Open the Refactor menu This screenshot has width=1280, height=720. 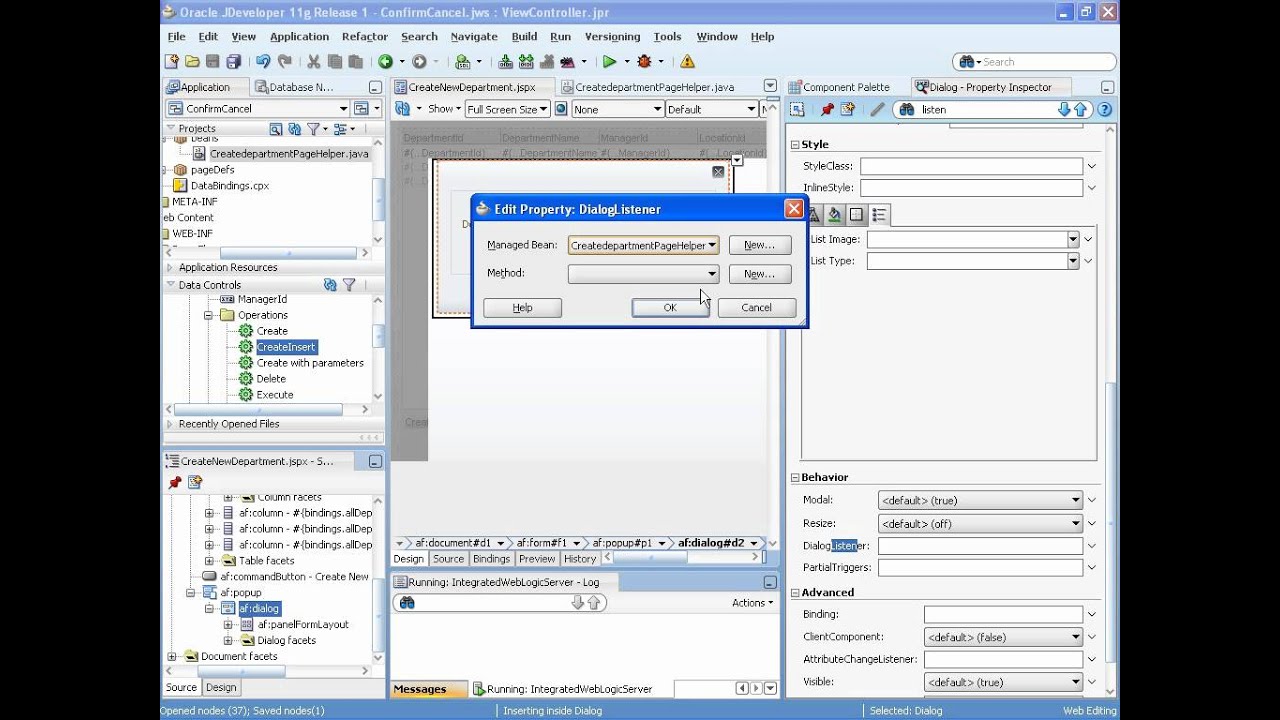364,36
